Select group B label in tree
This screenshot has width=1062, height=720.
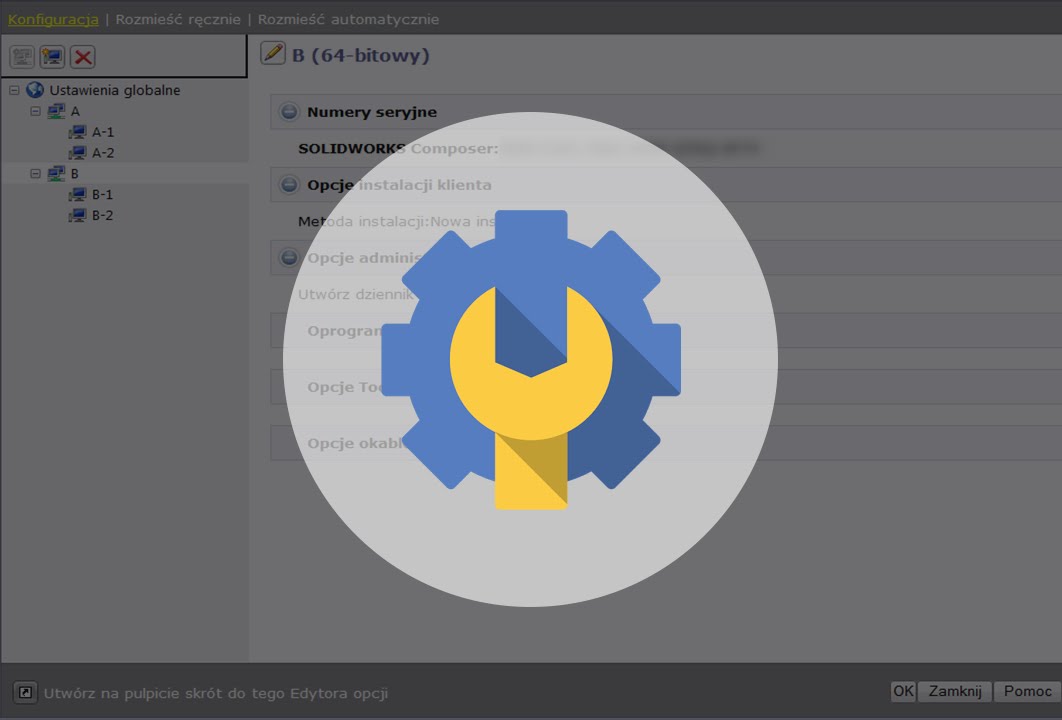pos(75,173)
